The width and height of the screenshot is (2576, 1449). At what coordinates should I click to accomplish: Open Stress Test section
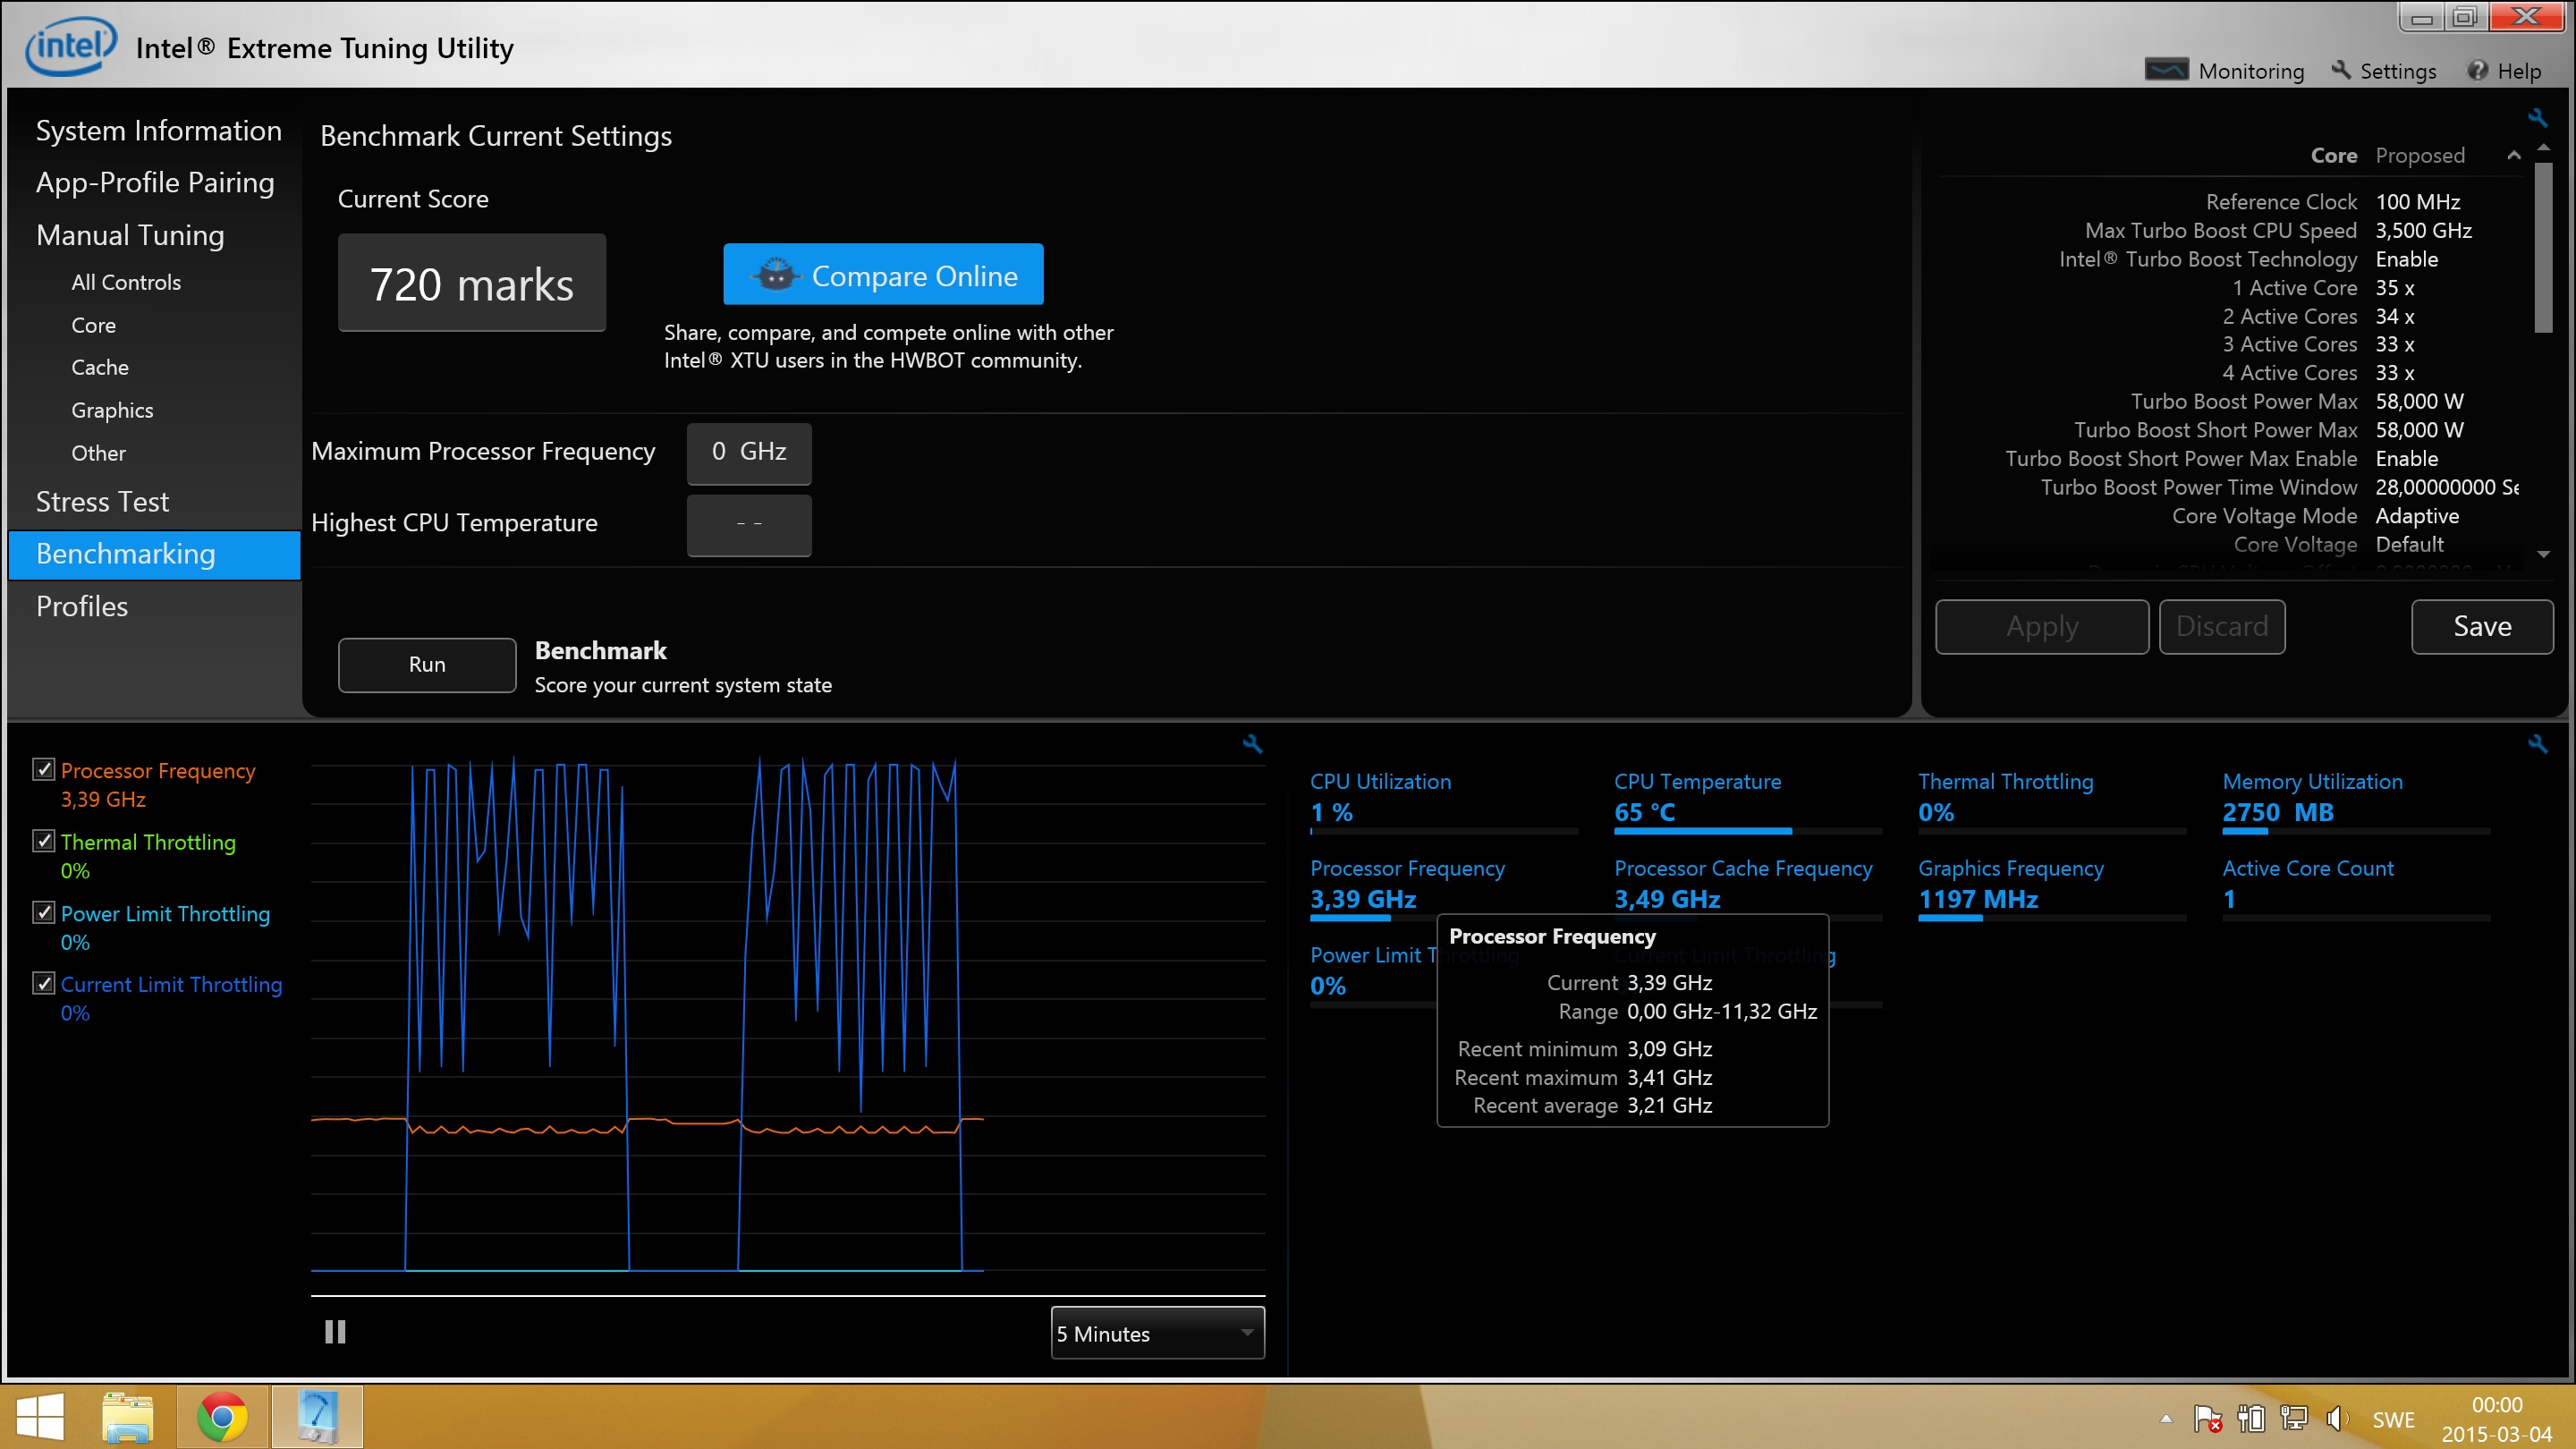click(102, 502)
